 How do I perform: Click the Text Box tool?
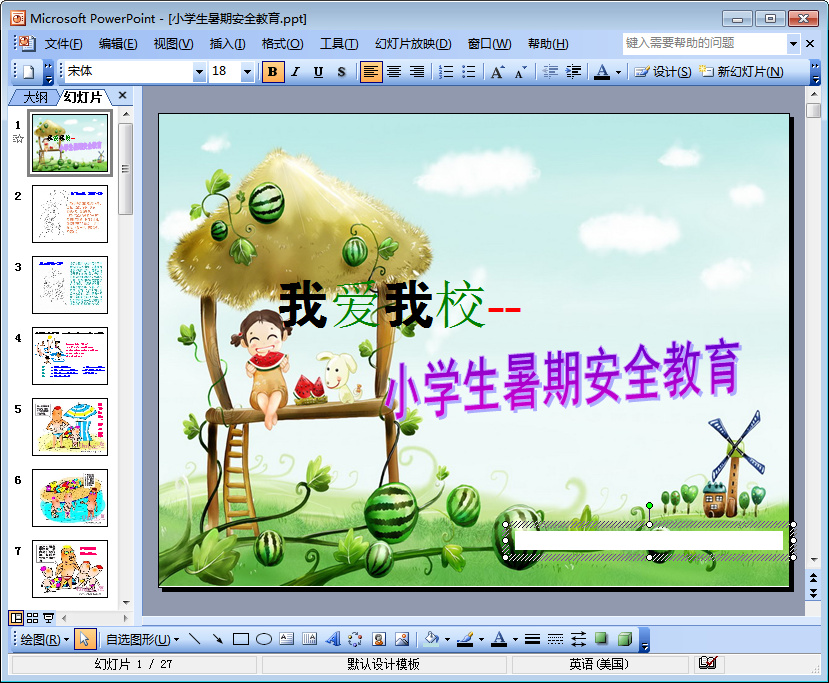coord(286,639)
